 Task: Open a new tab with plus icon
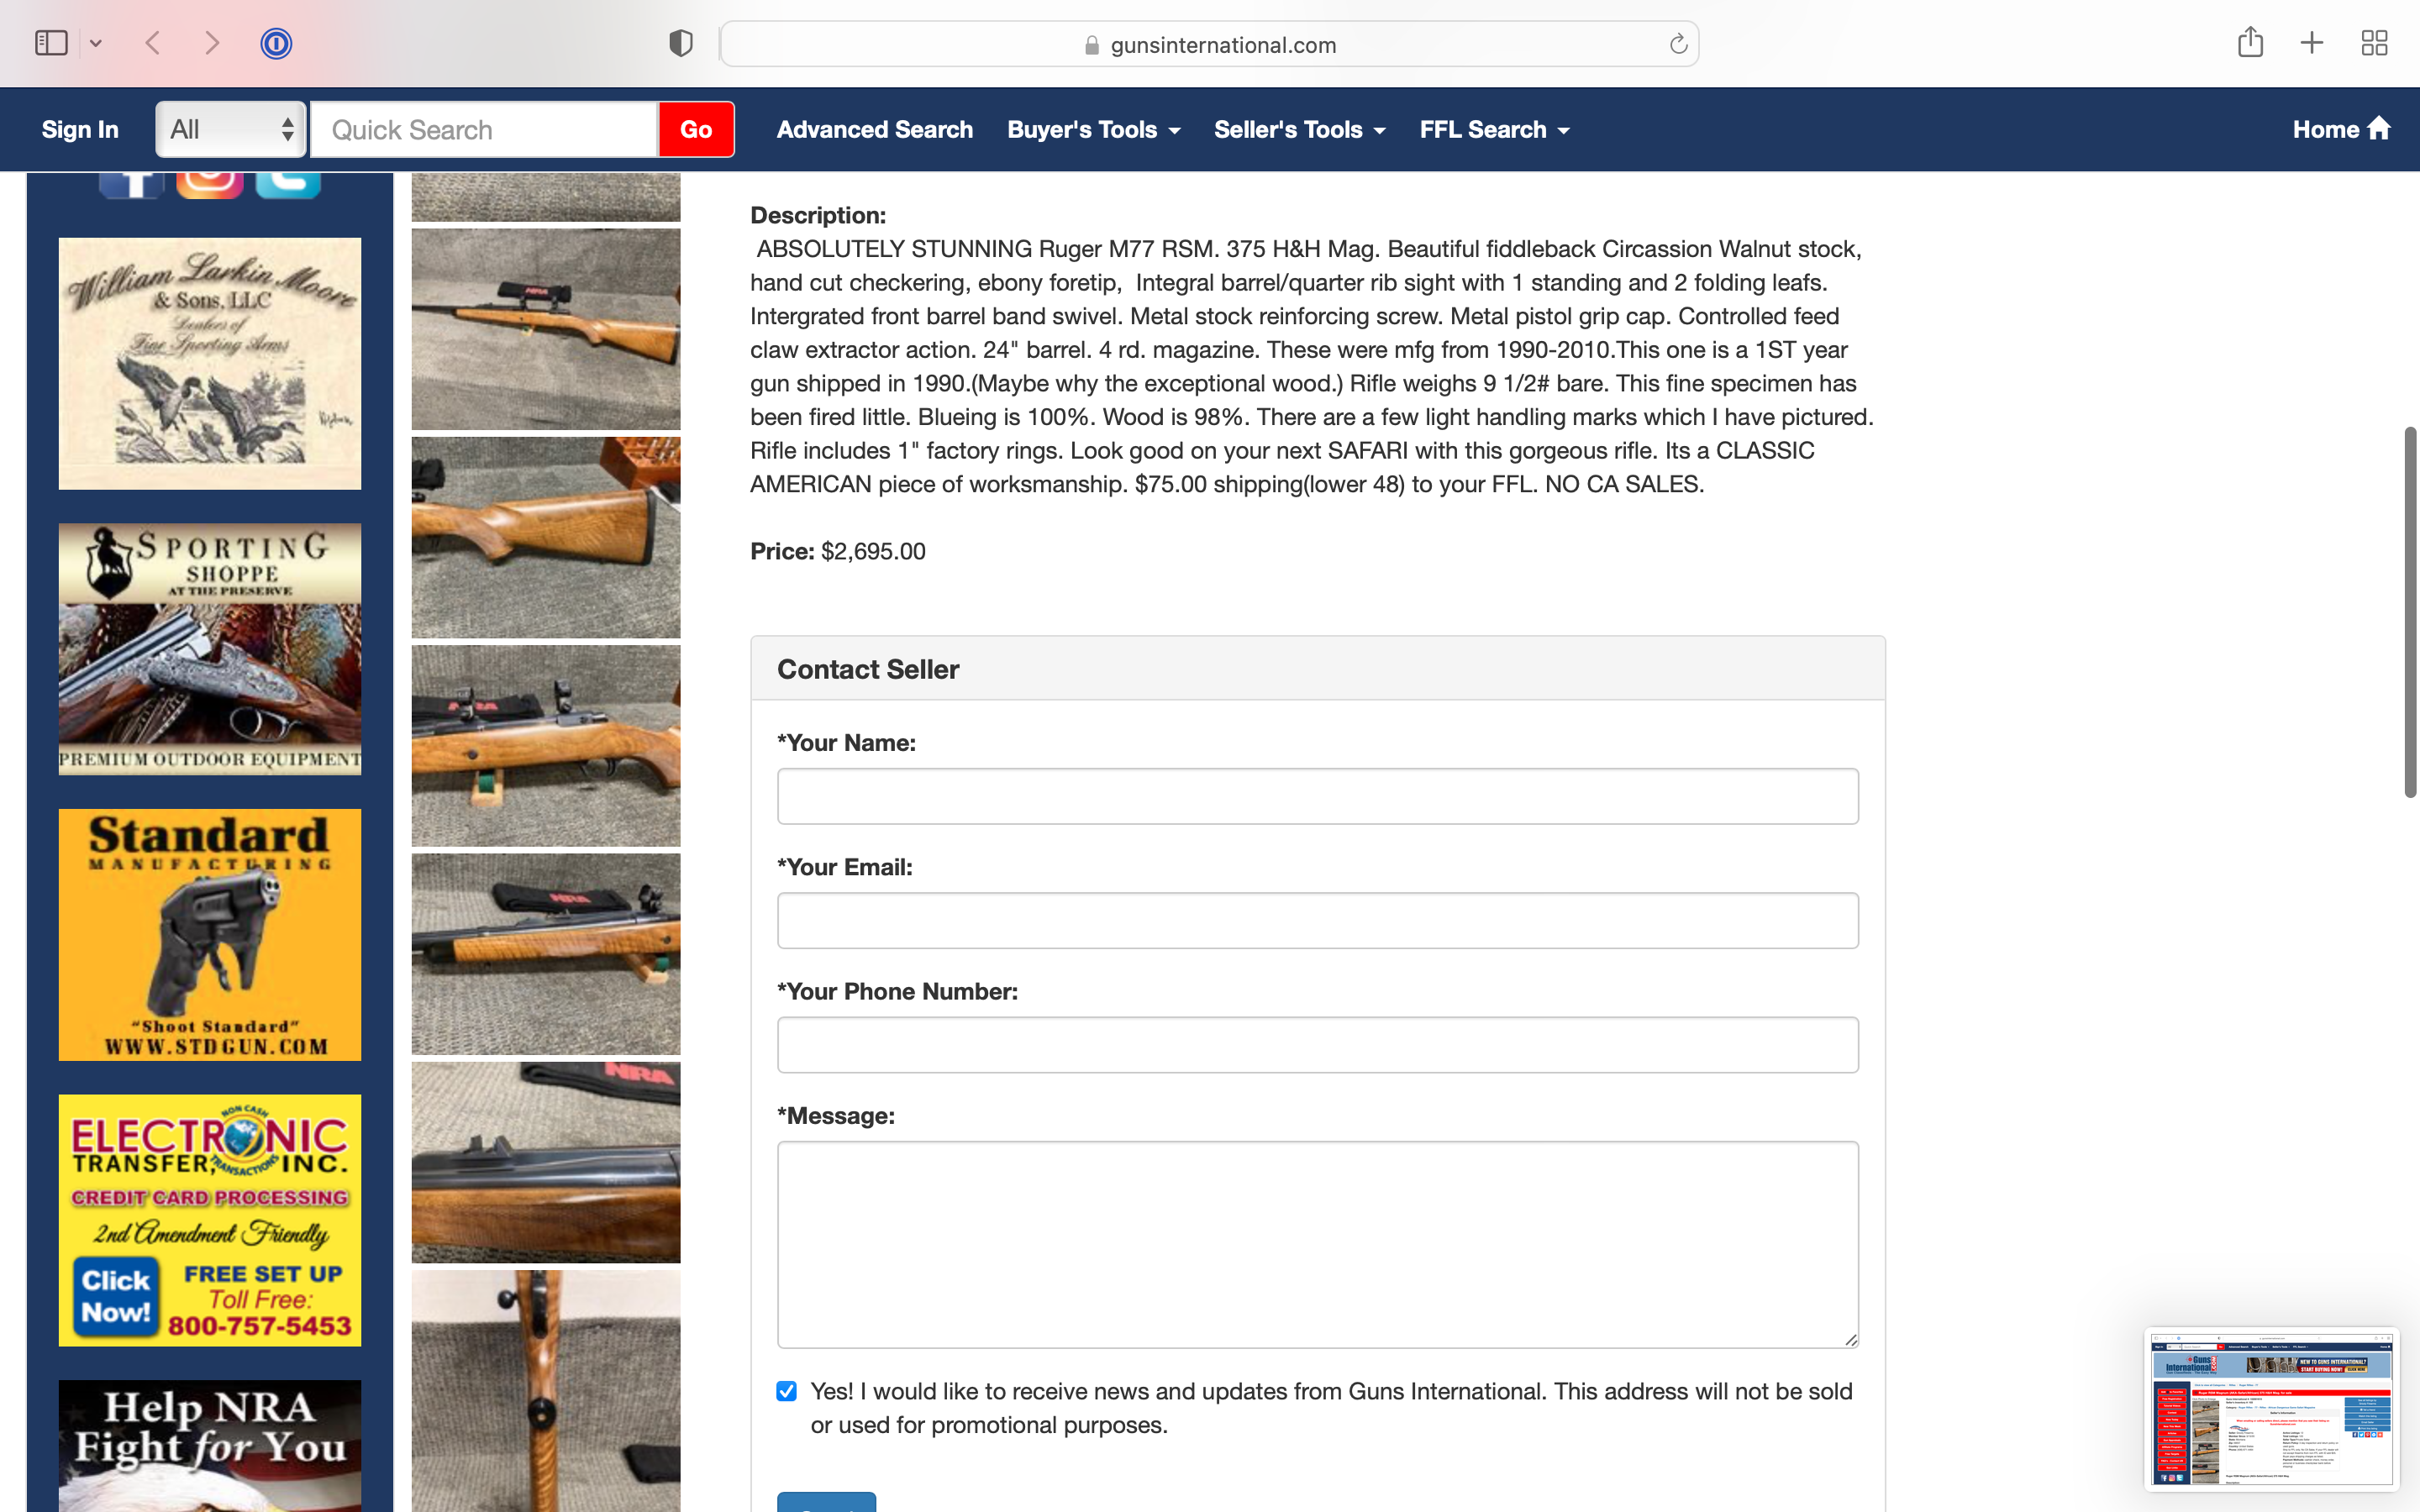click(2312, 43)
